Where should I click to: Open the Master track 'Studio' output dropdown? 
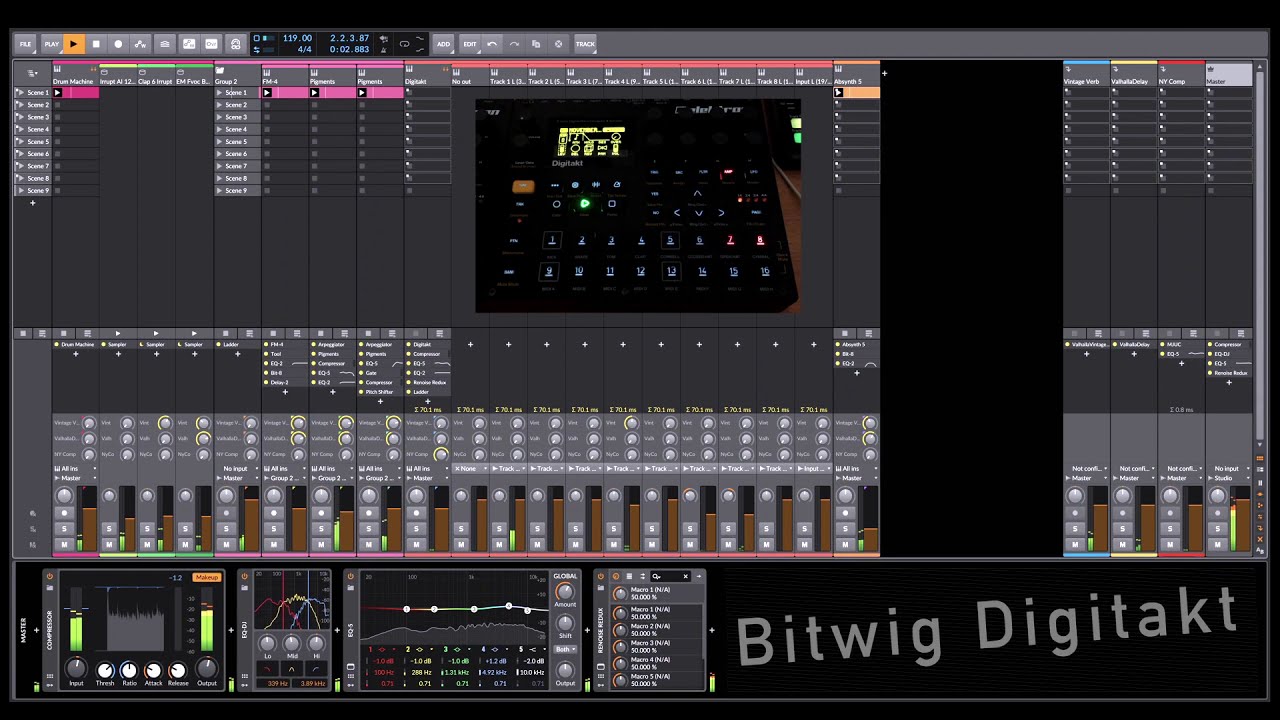tap(1228, 478)
